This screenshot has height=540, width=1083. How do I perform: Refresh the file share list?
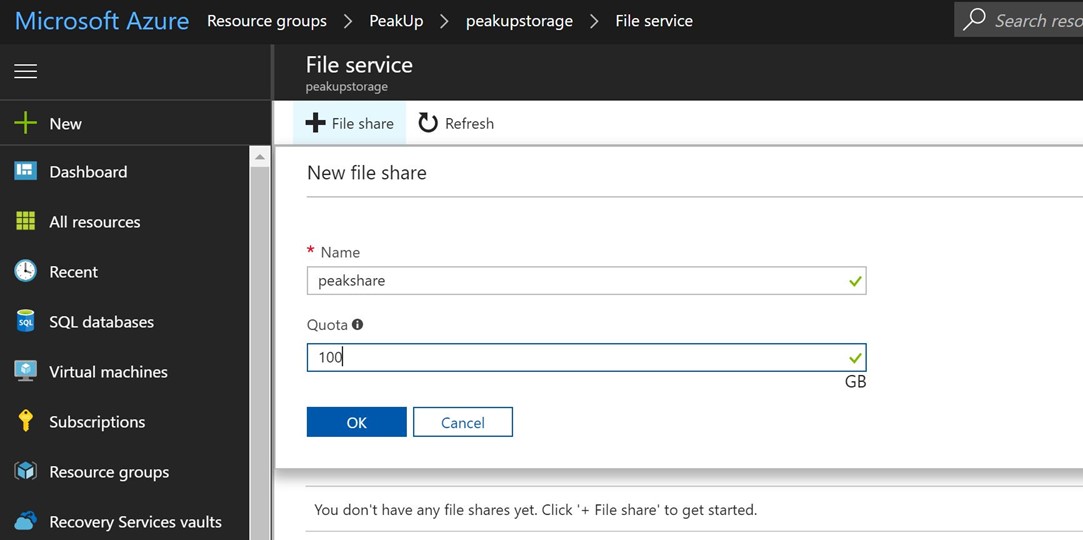(x=456, y=124)
